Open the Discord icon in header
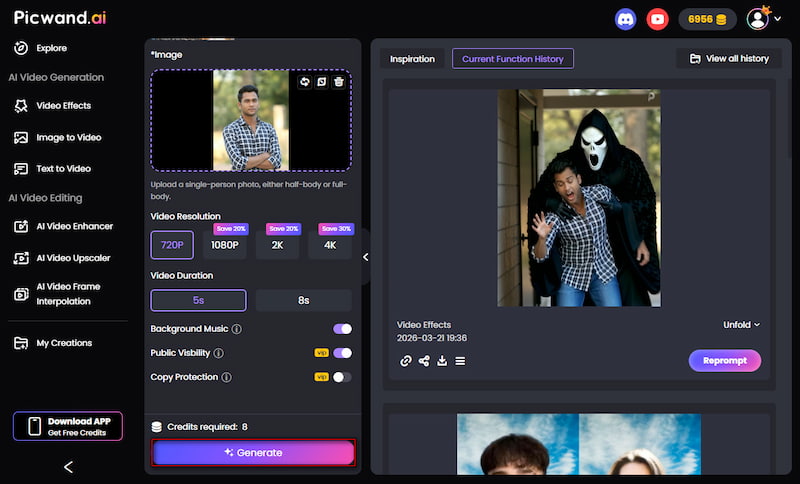This screenshot has width=800, height=484. tap(626, 20)
